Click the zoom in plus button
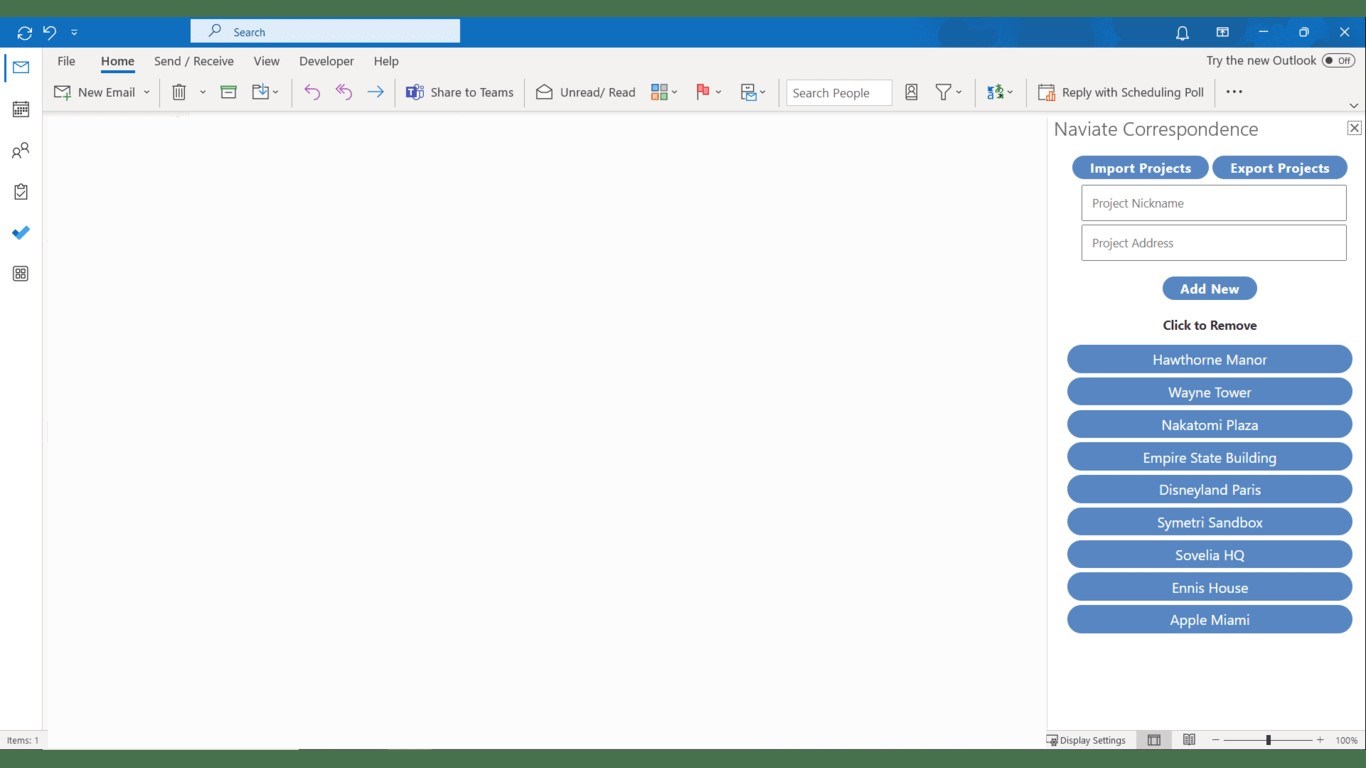Viewport: 1366px width, 768px height. pyautogui.click(x=1320, y=740)
